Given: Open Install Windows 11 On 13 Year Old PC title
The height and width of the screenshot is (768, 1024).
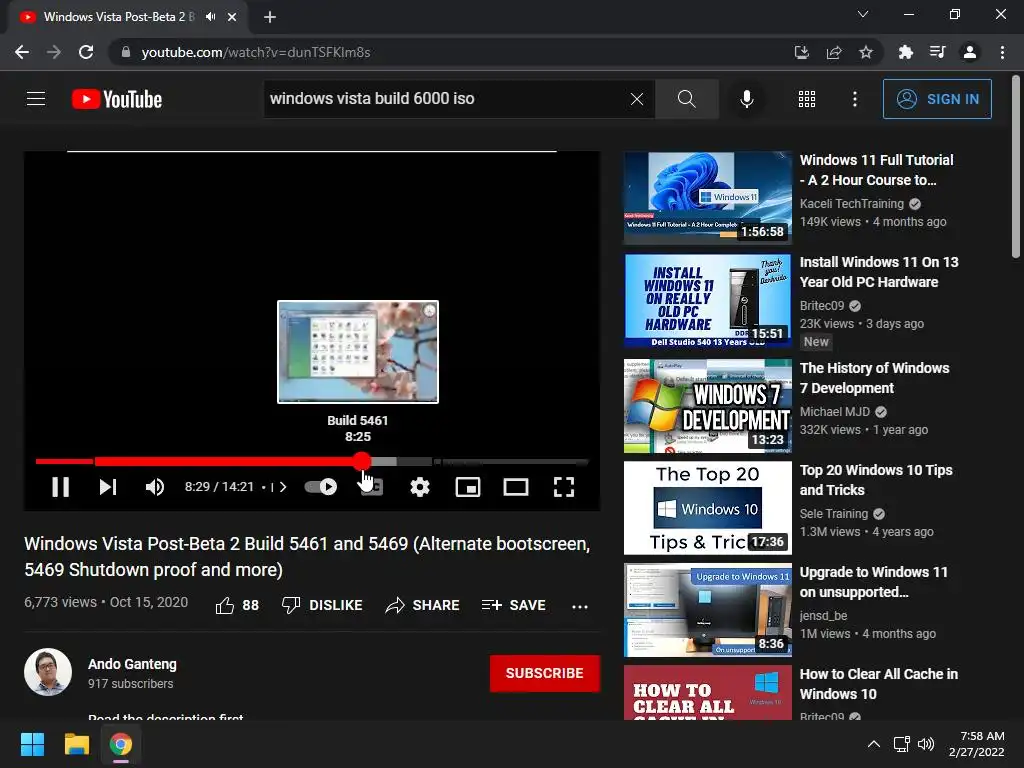Looking at the screenshot, I should click(x=879, y=272).
